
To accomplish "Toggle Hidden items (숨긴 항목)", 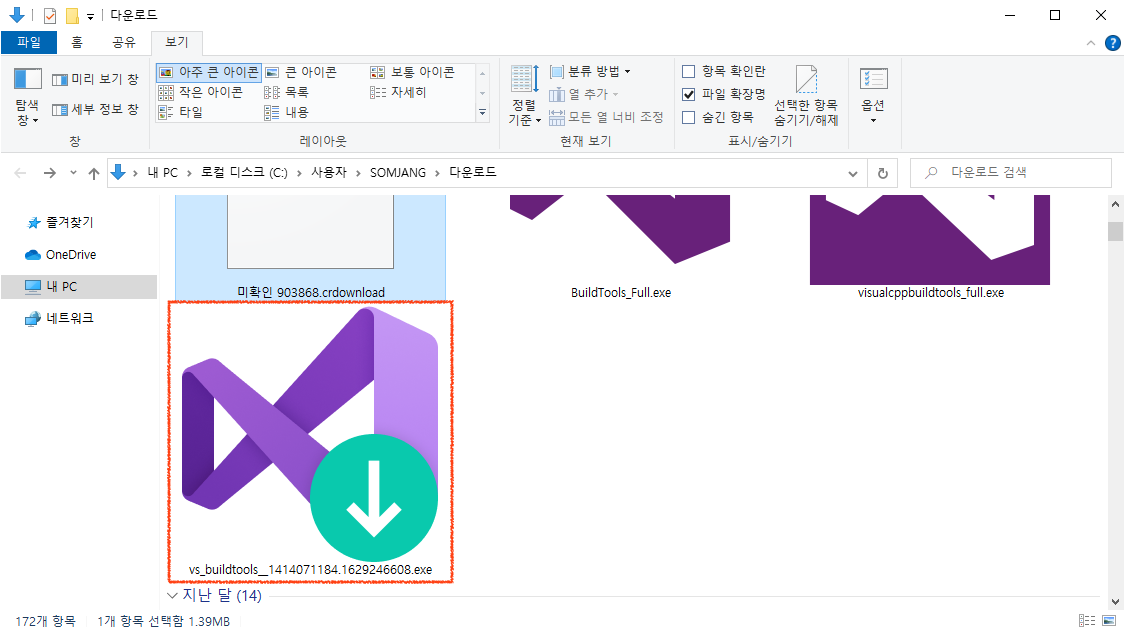I will (717, 117).
